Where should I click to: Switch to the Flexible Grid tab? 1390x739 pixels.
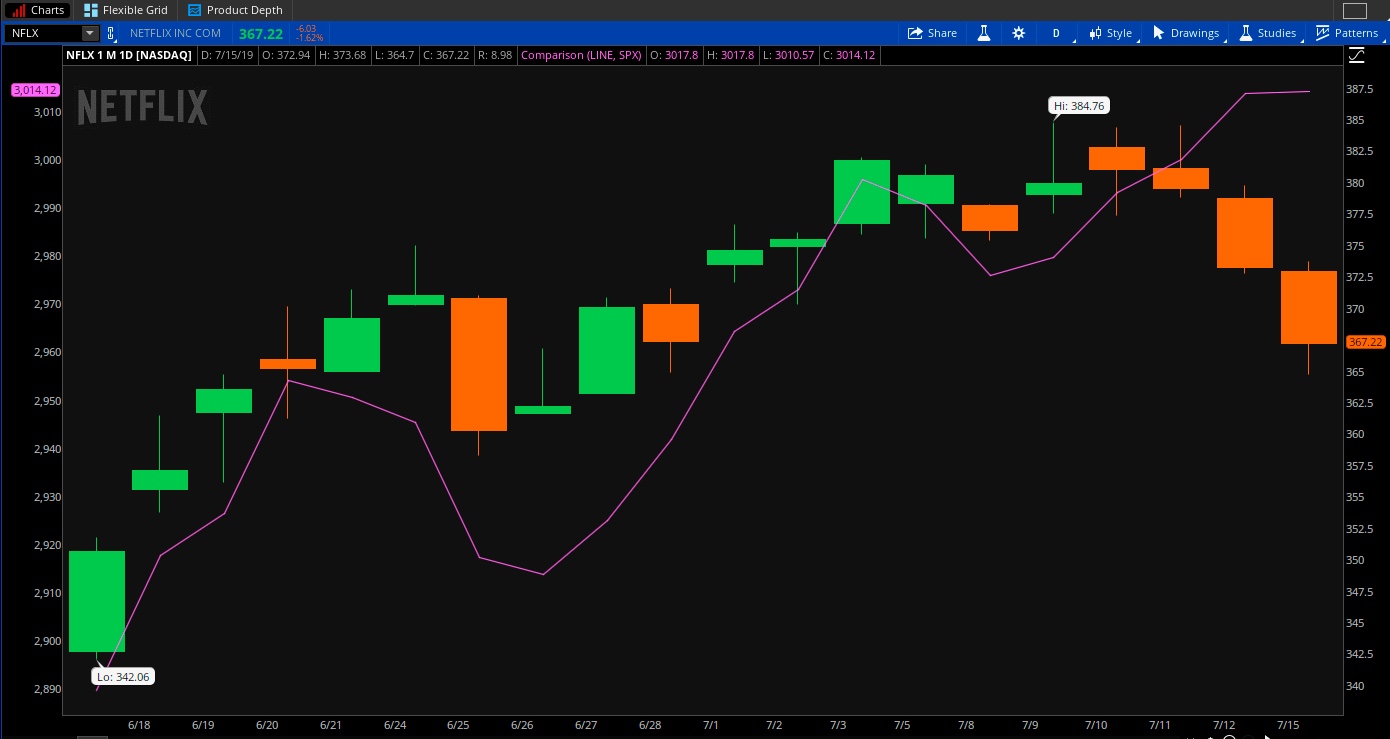pos(125,10)
